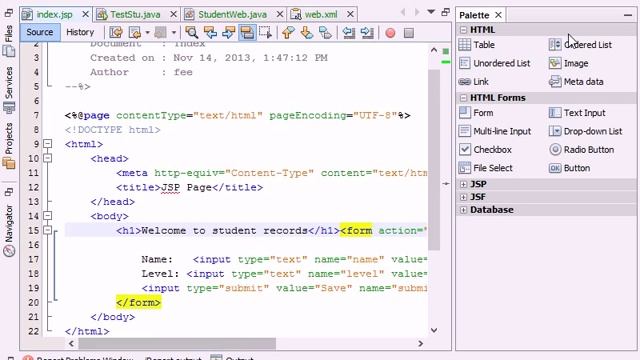Collapse the code fold at line 15
640x360 pixels.
click(48, 230)
